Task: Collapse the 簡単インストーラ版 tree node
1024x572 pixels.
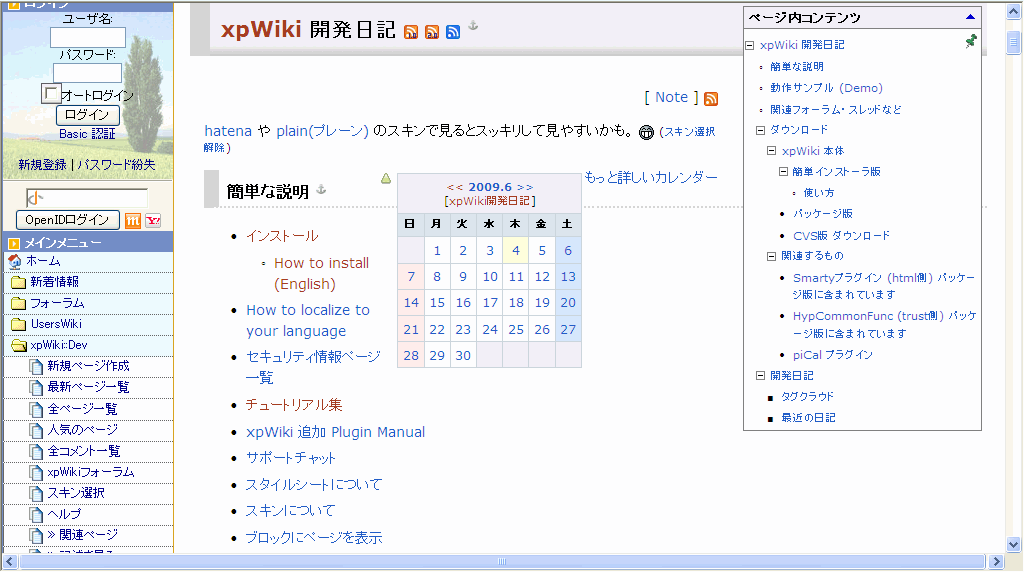Action: point(783,172)
